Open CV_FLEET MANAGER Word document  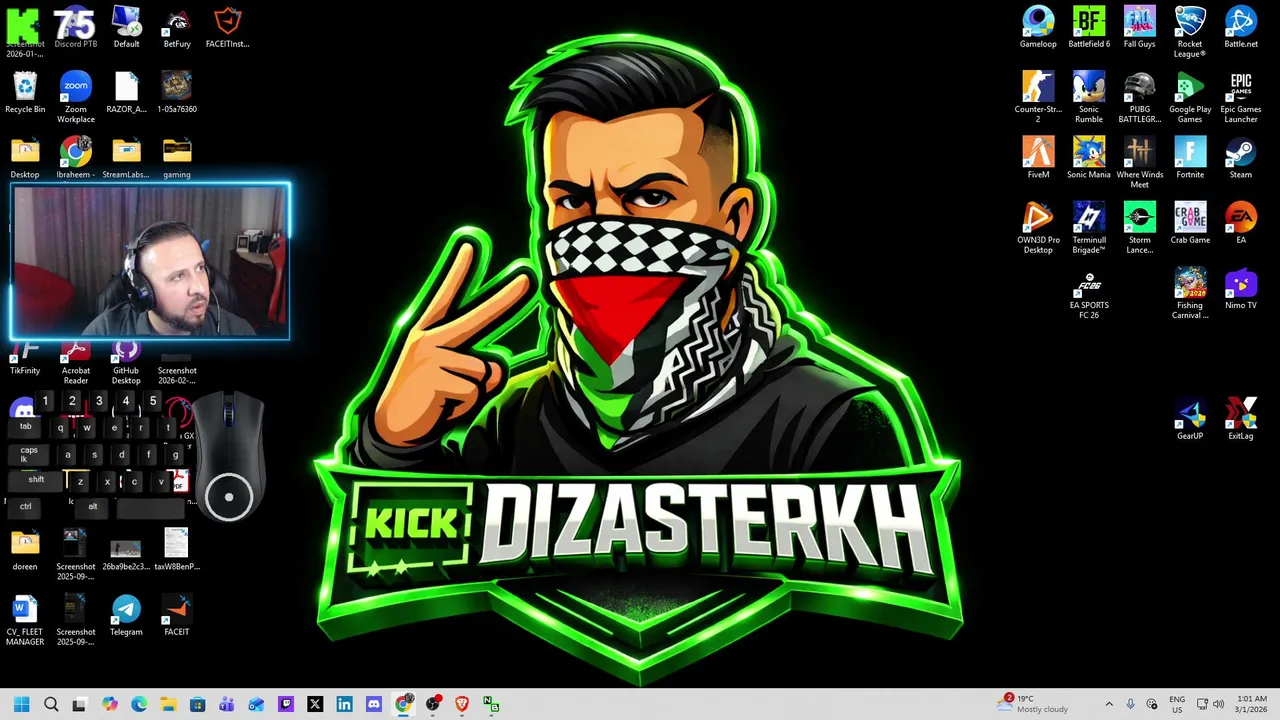tap(25, 620)
